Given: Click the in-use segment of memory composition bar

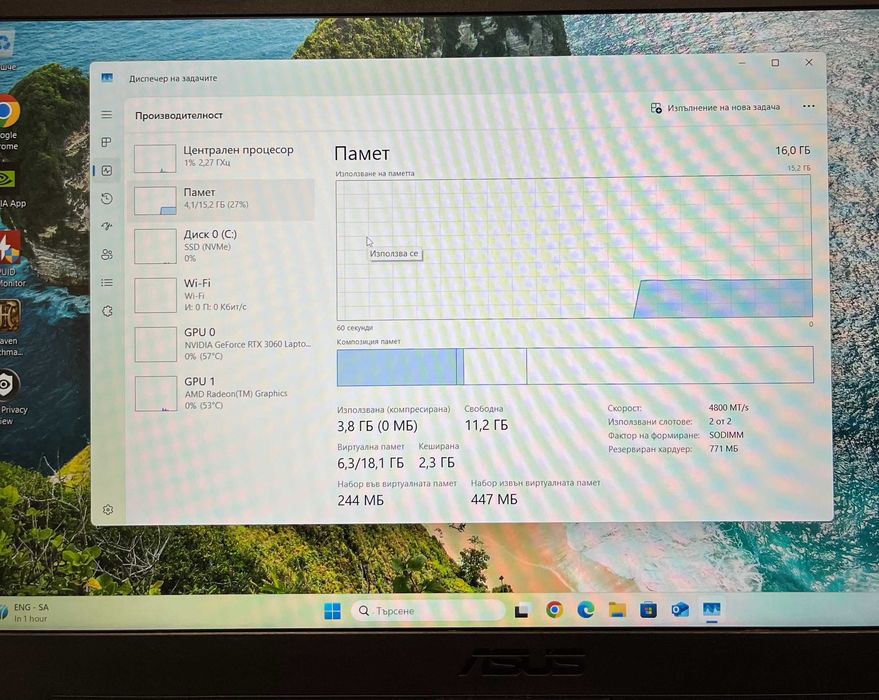Looking at the screenshot, I should [397, 367].
